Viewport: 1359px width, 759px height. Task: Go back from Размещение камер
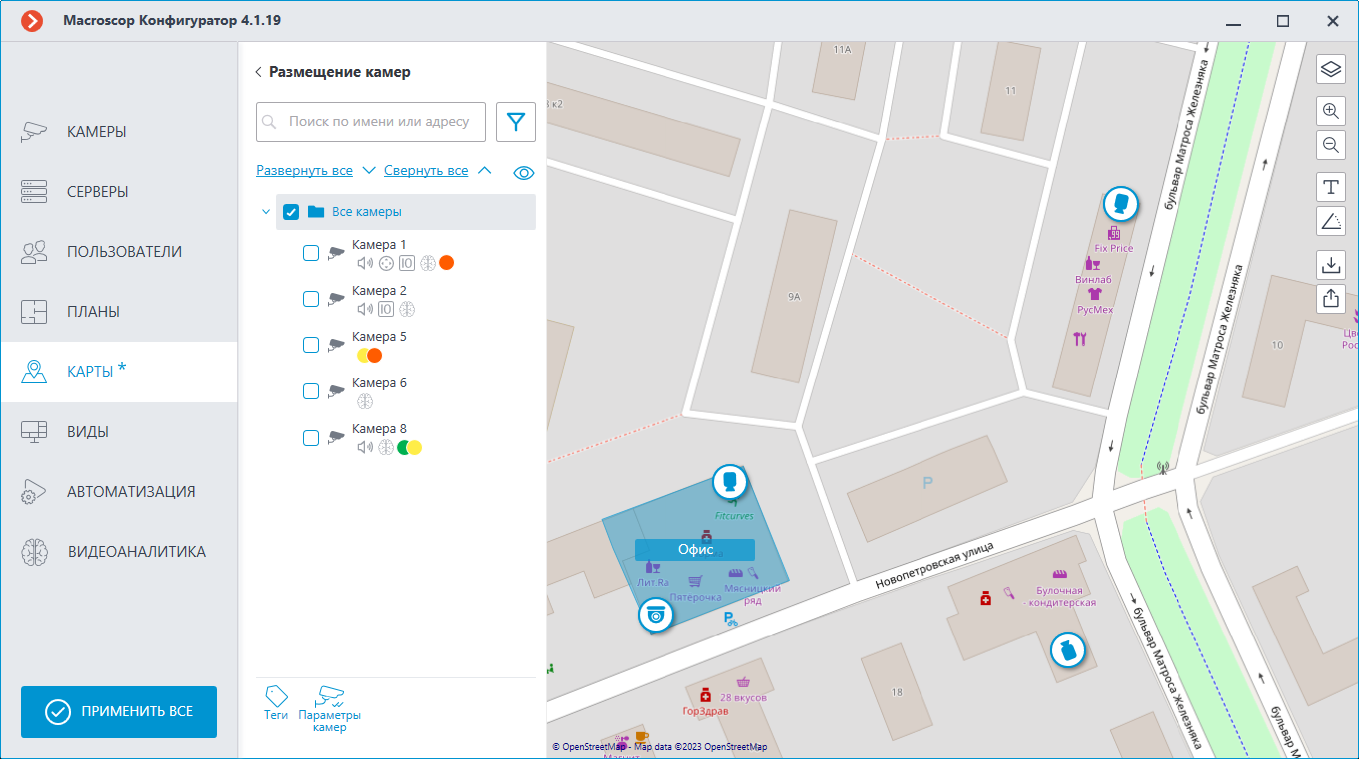[259, 72]
